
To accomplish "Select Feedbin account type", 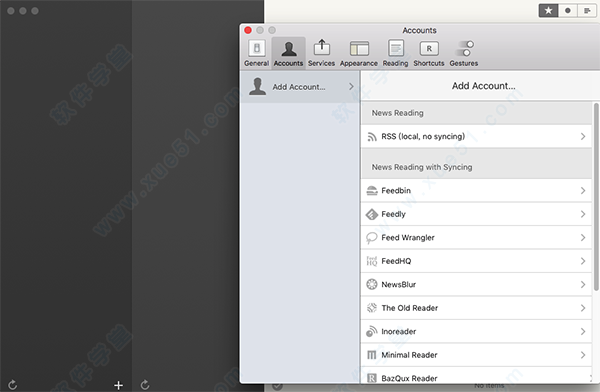I will 477,191.
